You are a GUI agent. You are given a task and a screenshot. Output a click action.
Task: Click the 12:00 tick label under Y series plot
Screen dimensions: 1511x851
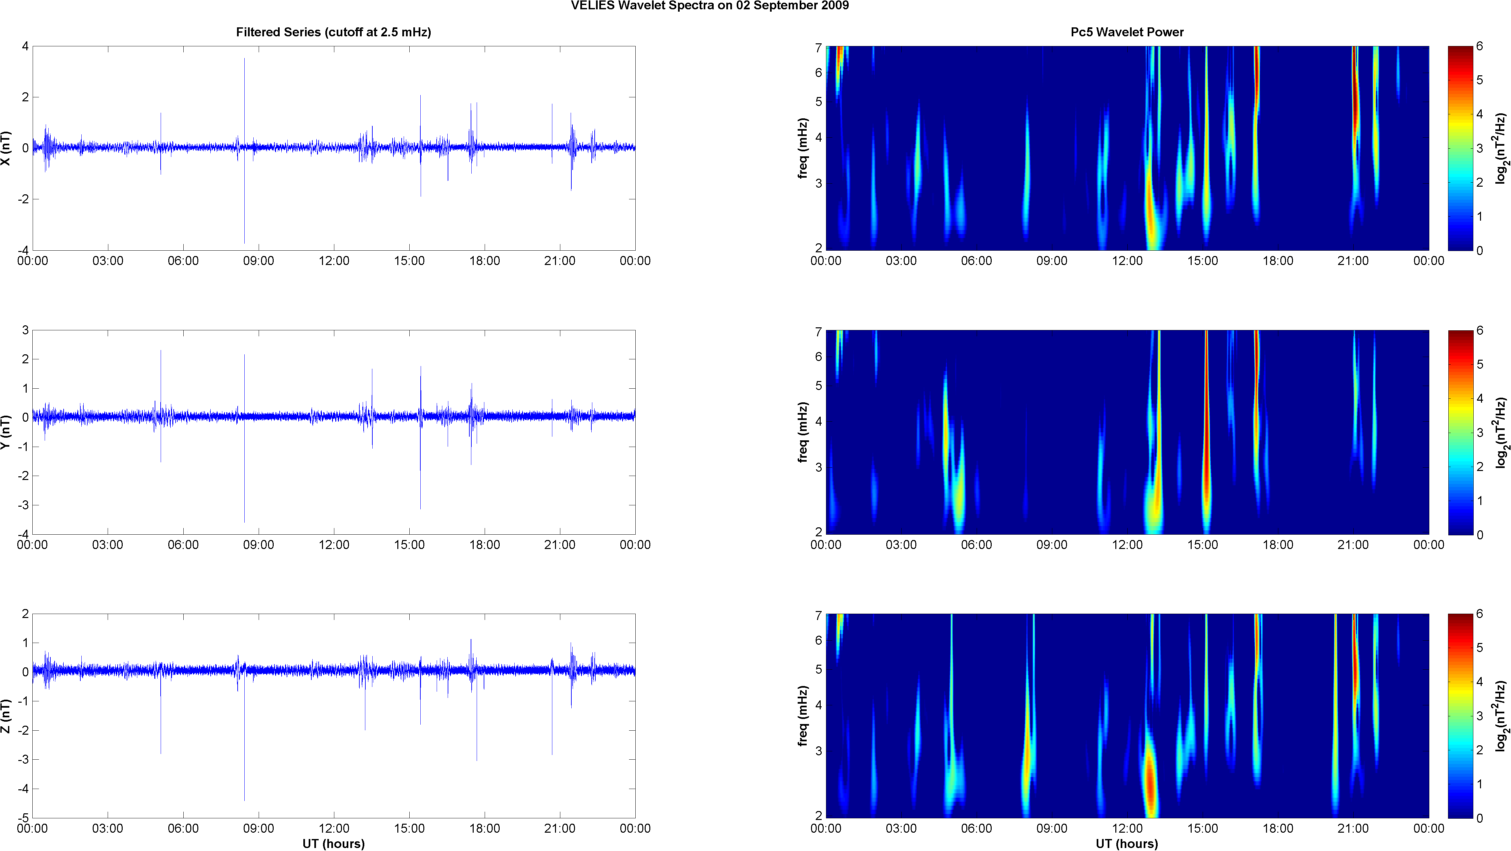pos(334,545)
